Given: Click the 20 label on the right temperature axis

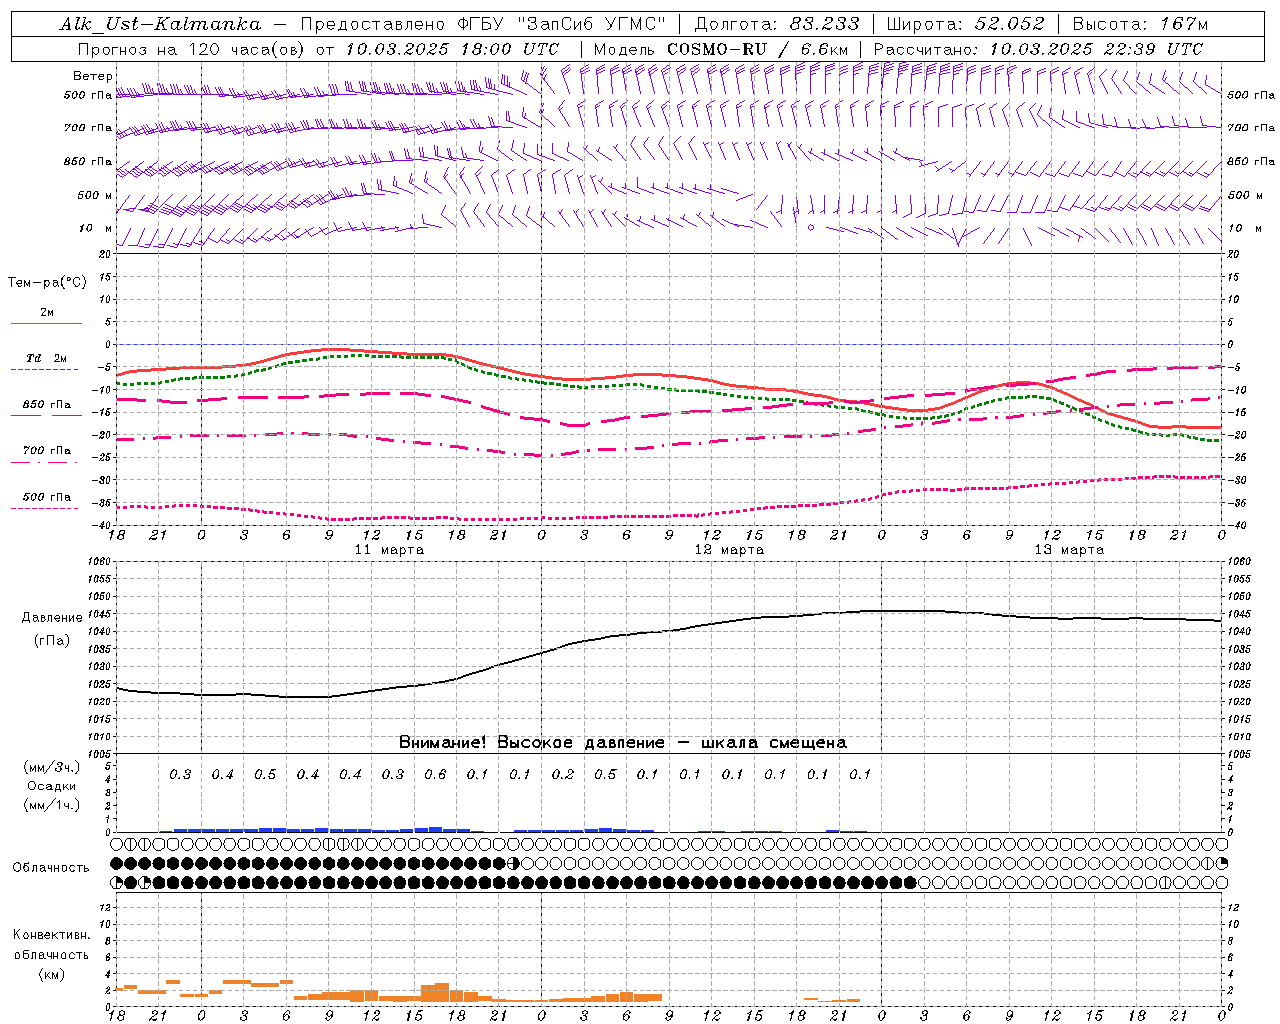Looking at the screenshot, I should click(1233, 254).
